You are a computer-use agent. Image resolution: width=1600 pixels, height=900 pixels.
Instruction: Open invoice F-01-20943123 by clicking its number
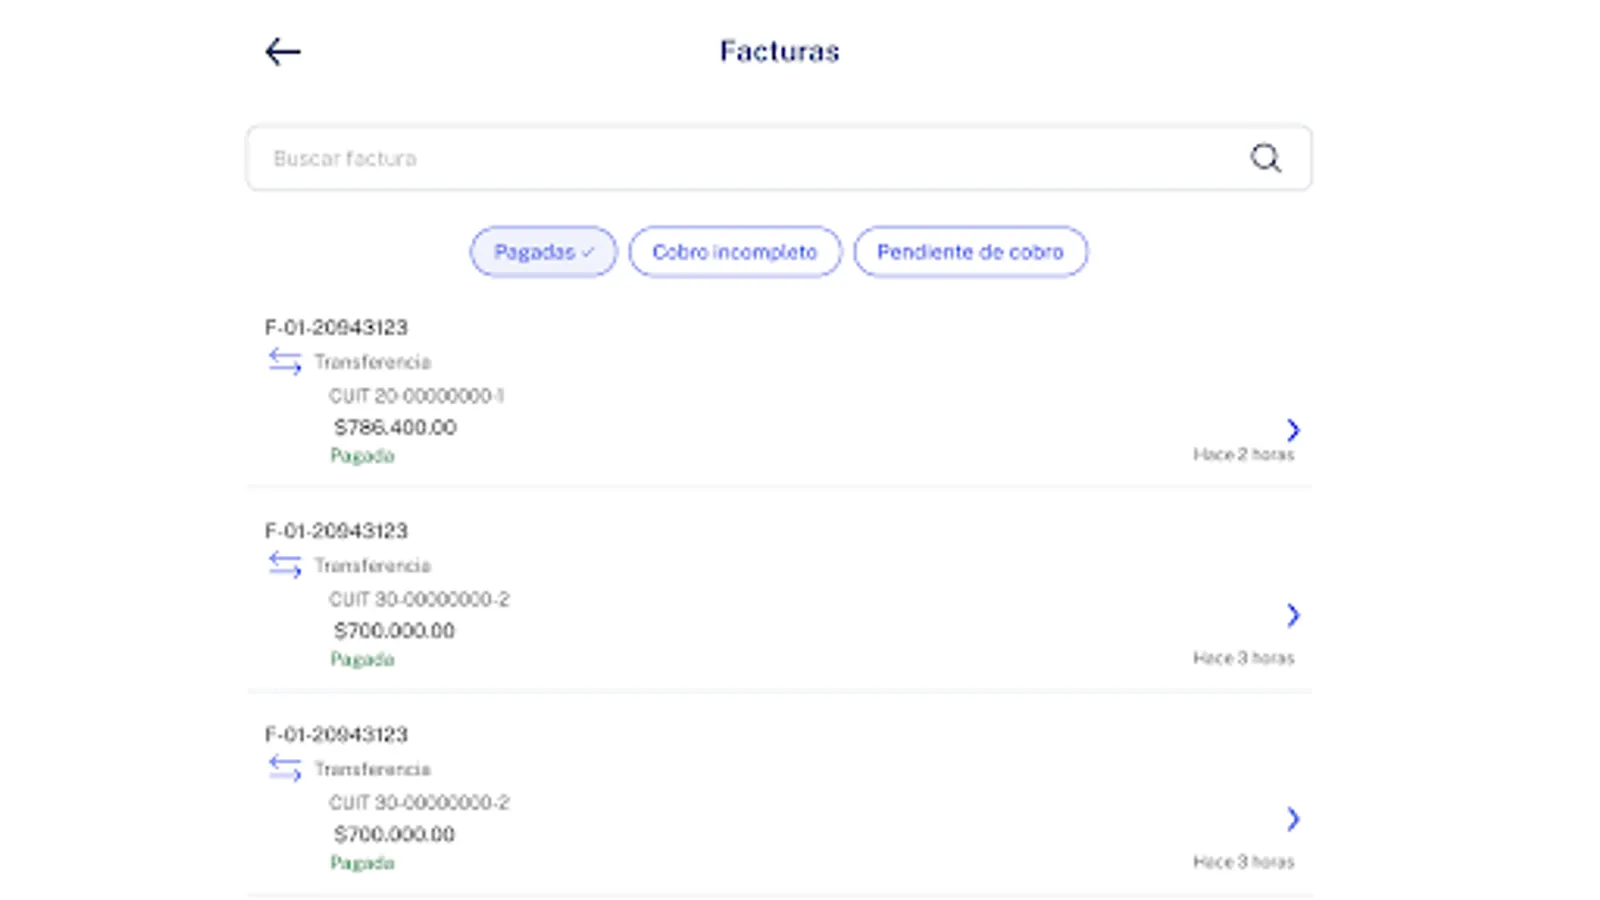[x=336, y=327]
